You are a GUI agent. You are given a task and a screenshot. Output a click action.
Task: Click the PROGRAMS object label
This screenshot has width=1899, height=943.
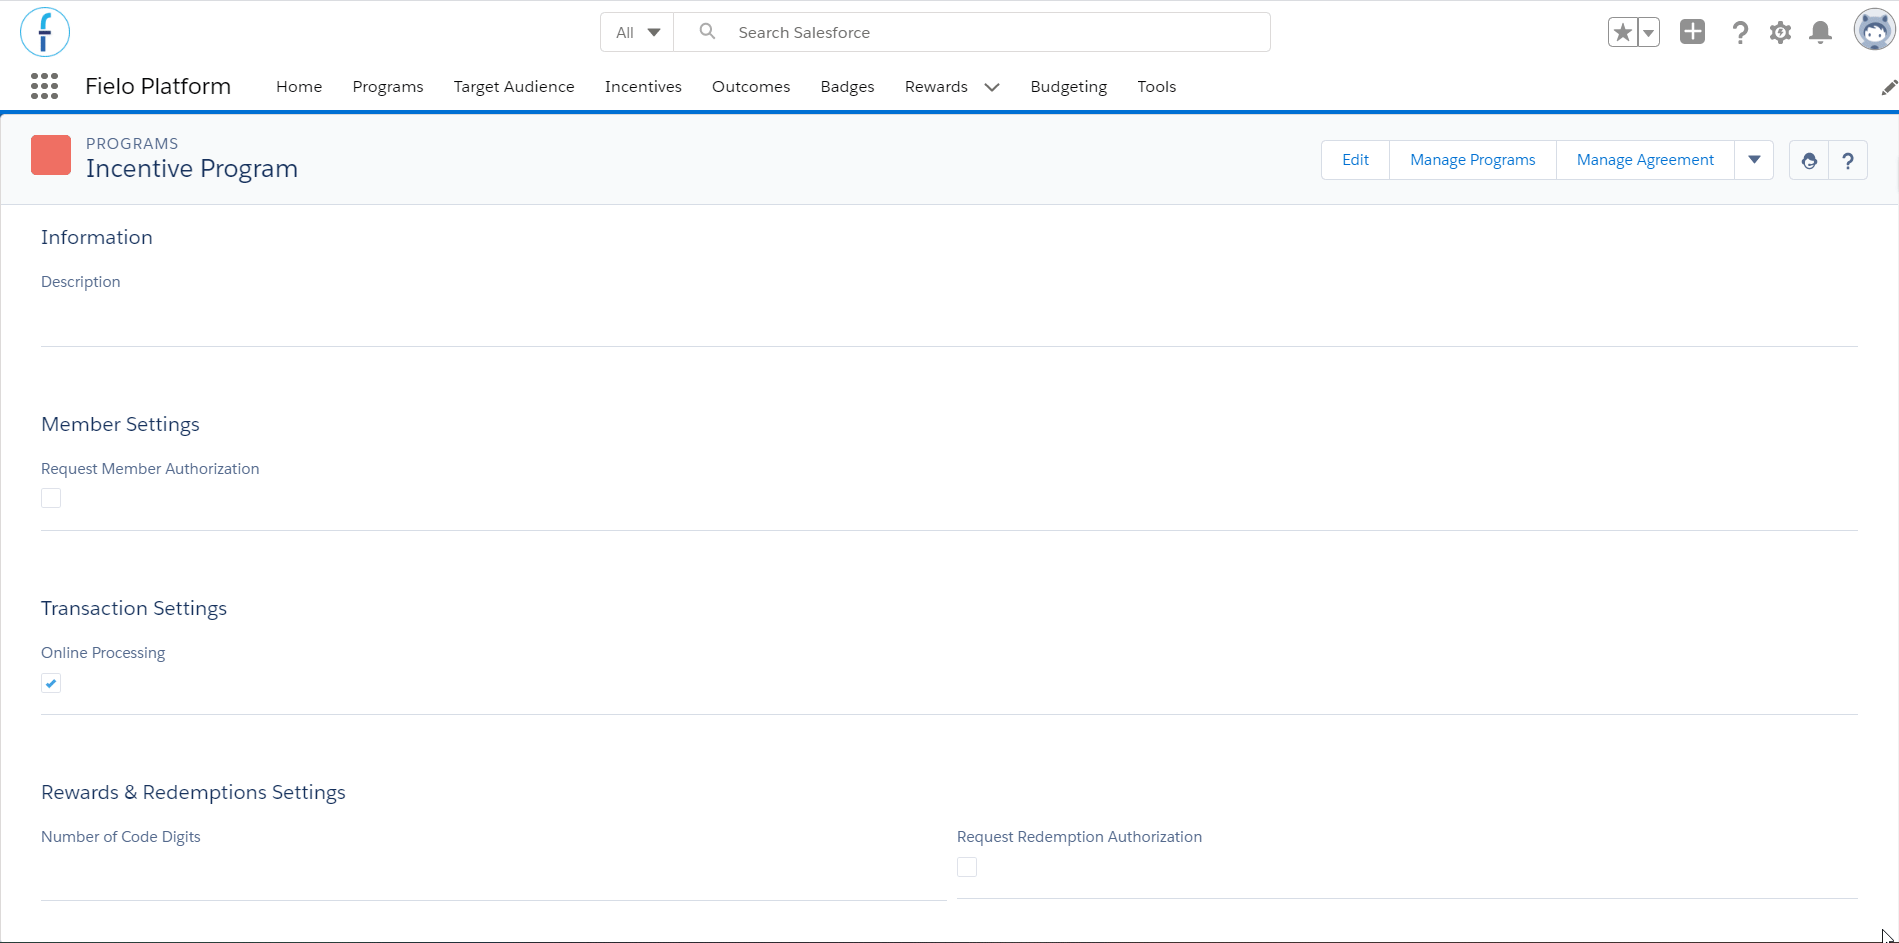click(132, 144)
